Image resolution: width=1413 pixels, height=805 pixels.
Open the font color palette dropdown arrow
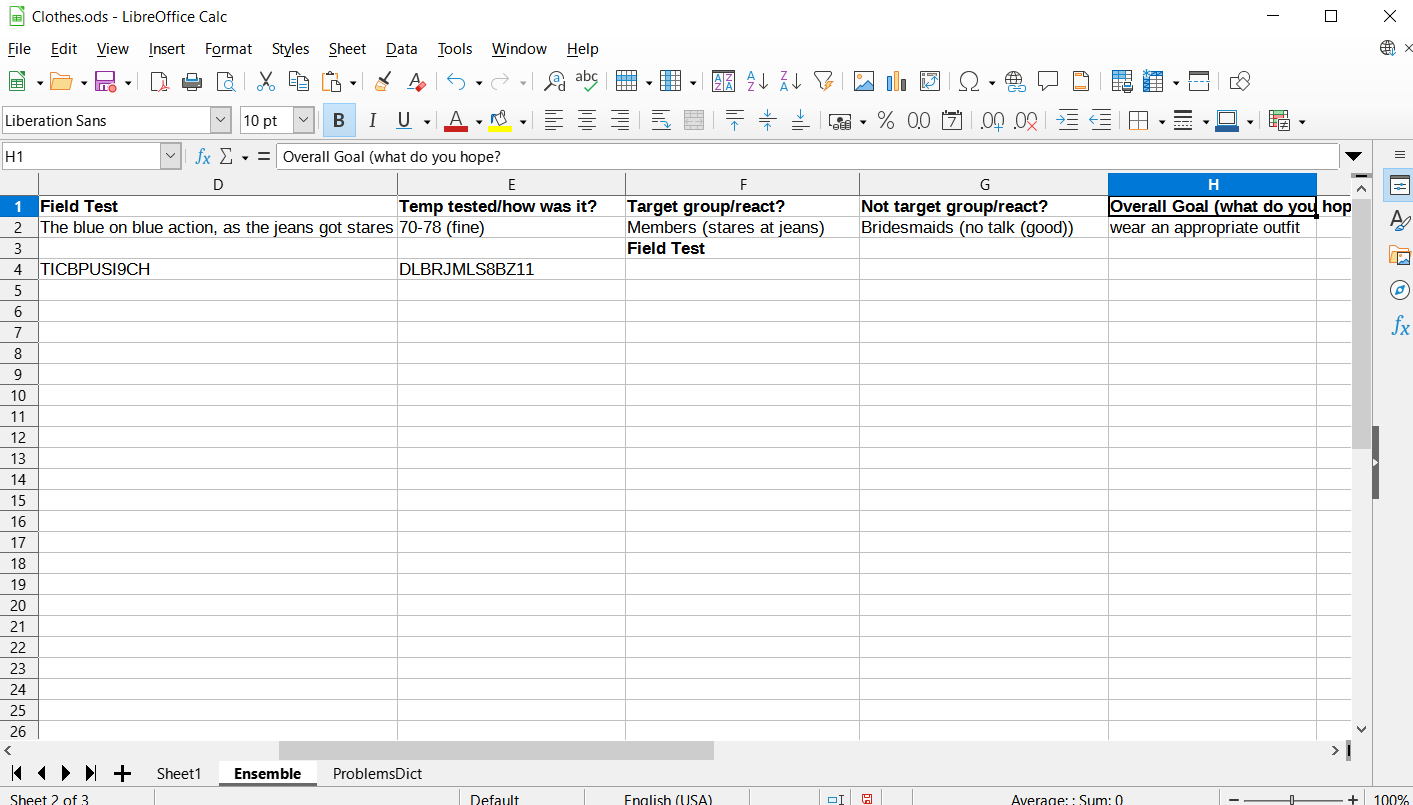click(479, 121)
